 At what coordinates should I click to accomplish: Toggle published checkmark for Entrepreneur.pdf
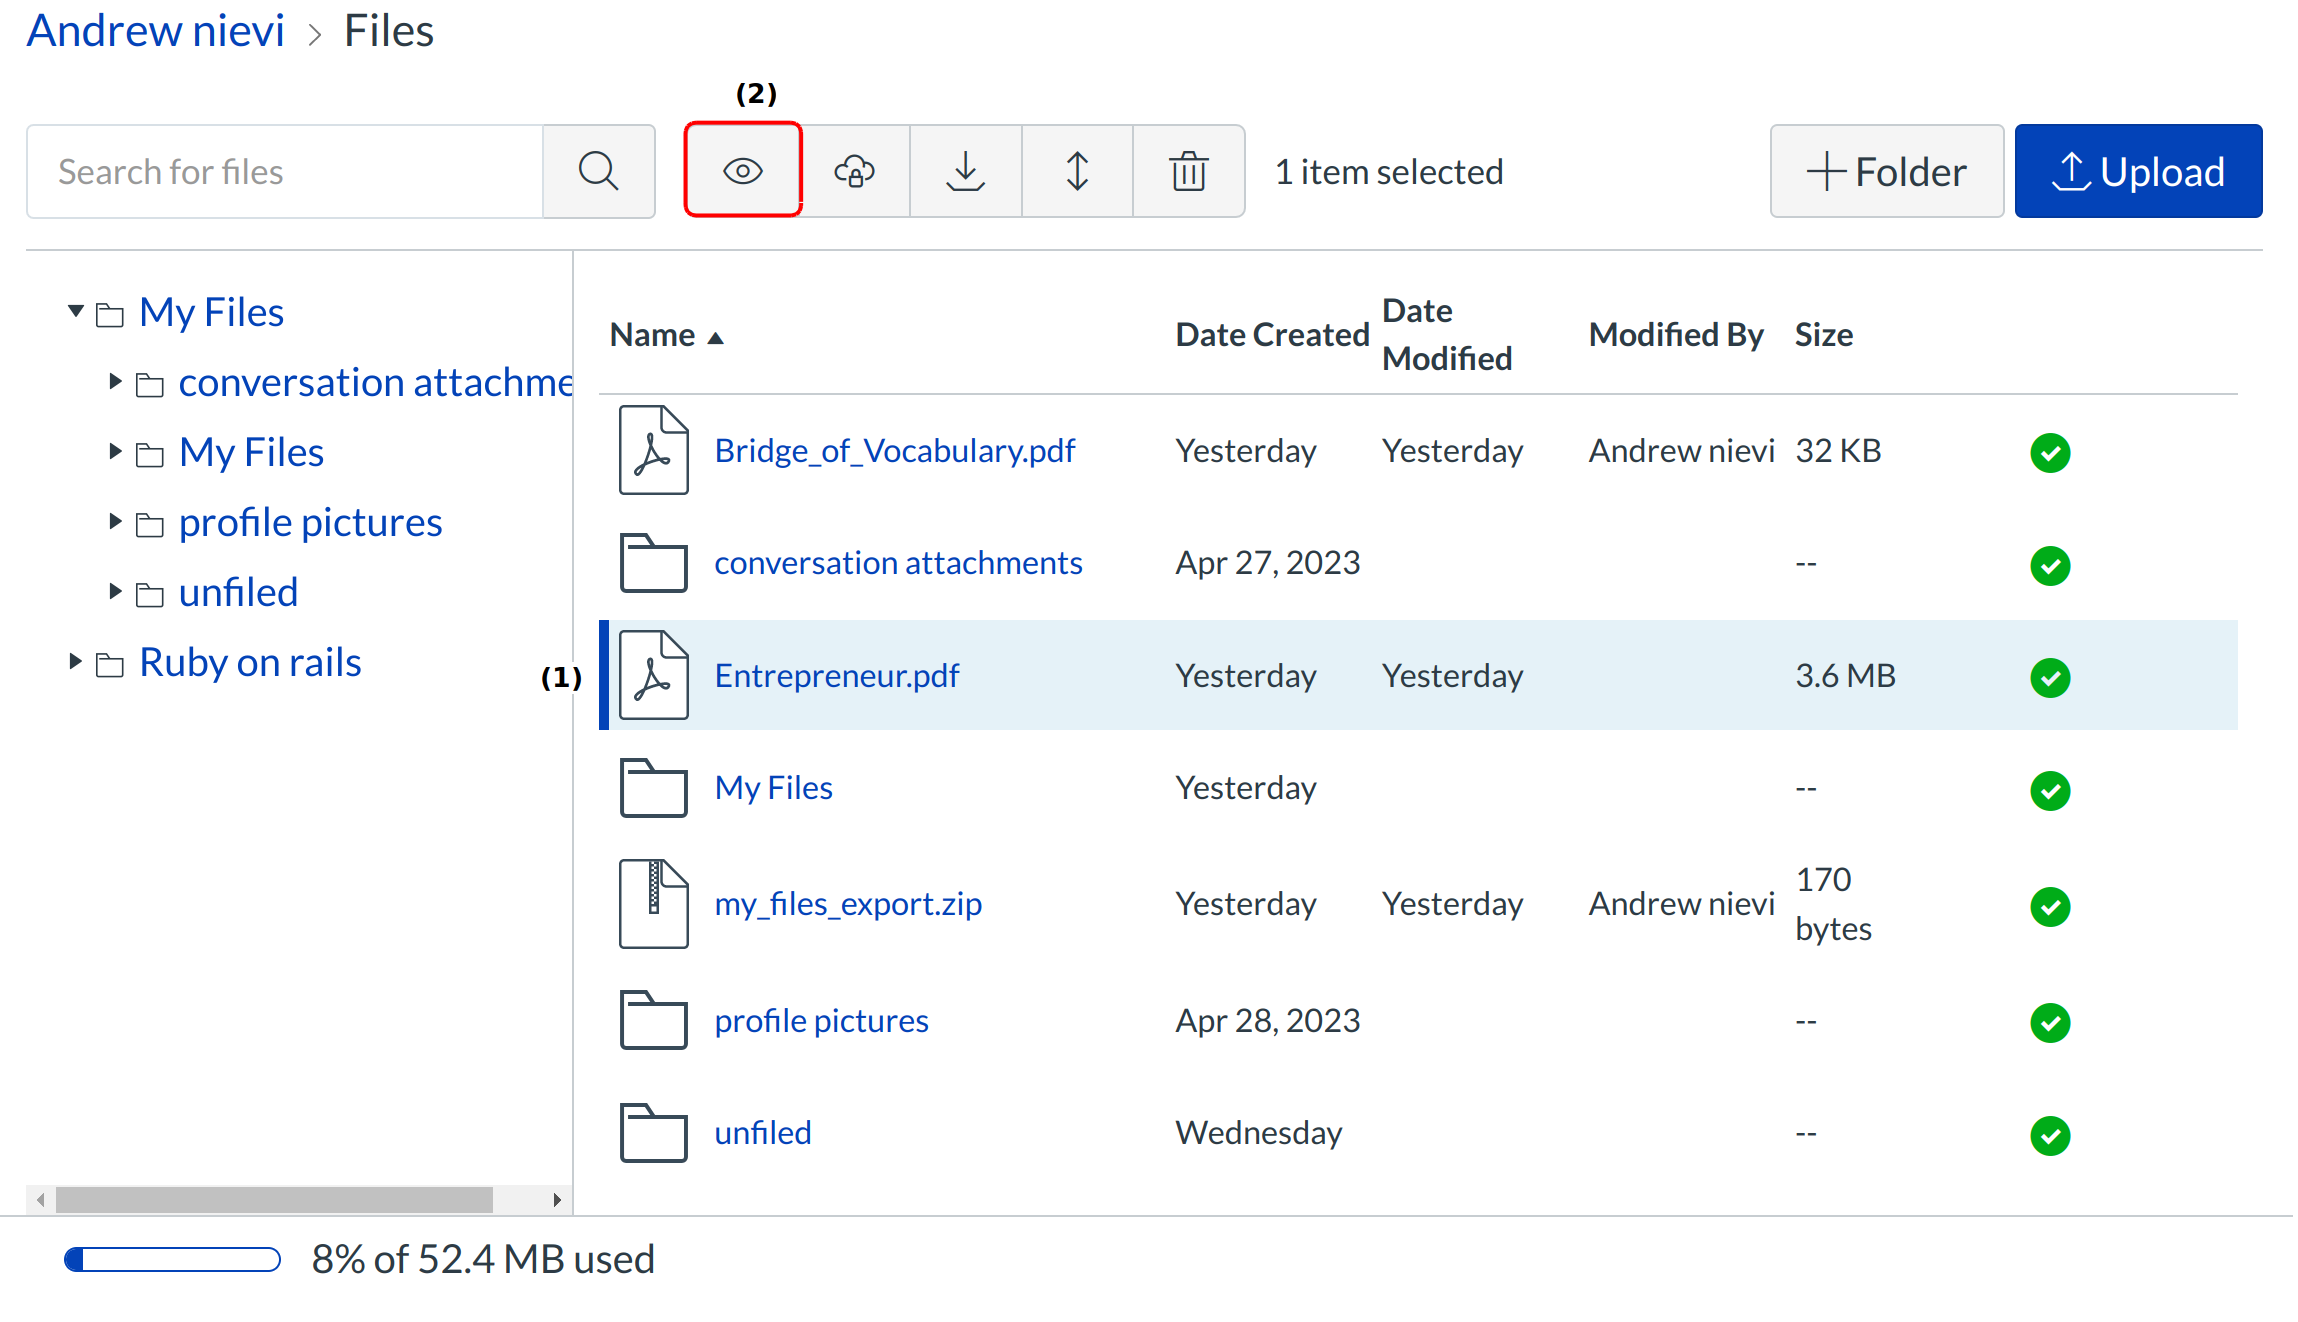click(x=2049, y=677)
